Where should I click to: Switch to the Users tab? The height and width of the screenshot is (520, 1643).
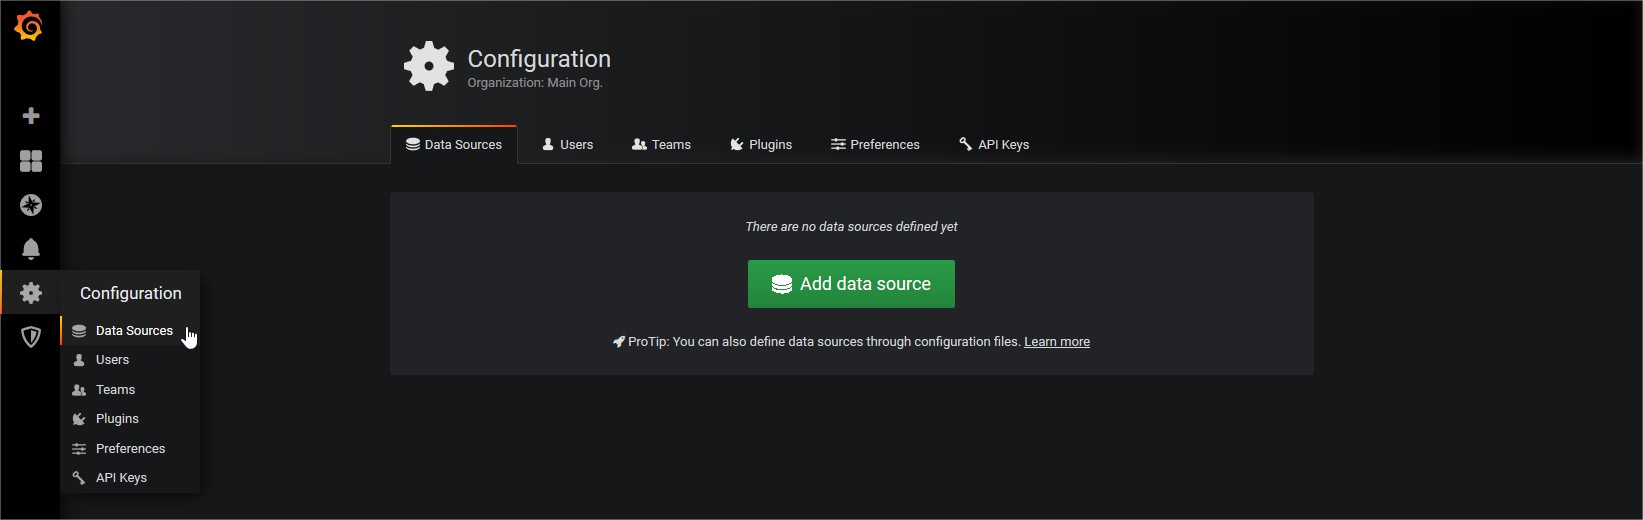pos(568,144)
